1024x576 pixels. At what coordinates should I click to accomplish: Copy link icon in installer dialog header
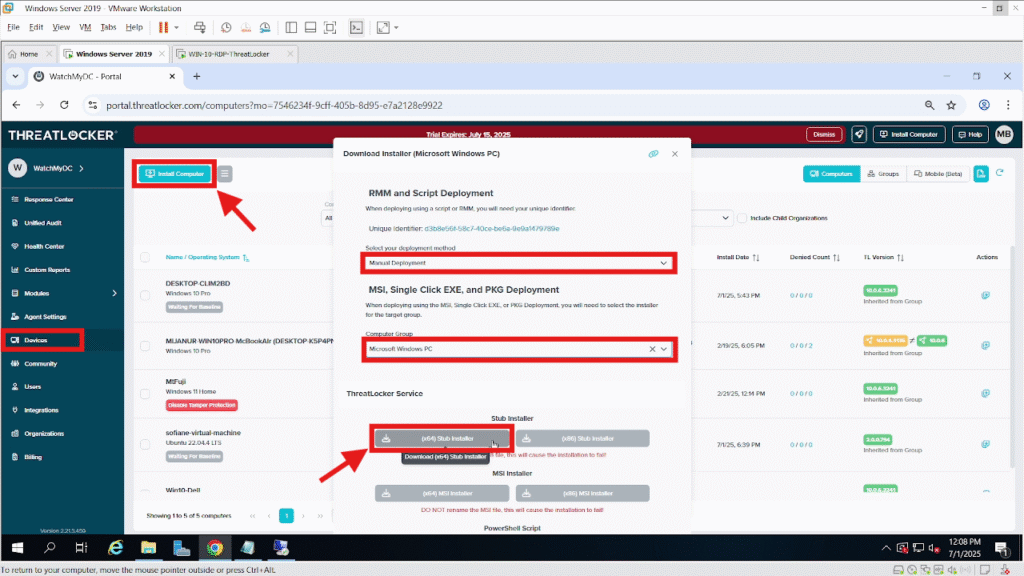(x=653, y=154)
